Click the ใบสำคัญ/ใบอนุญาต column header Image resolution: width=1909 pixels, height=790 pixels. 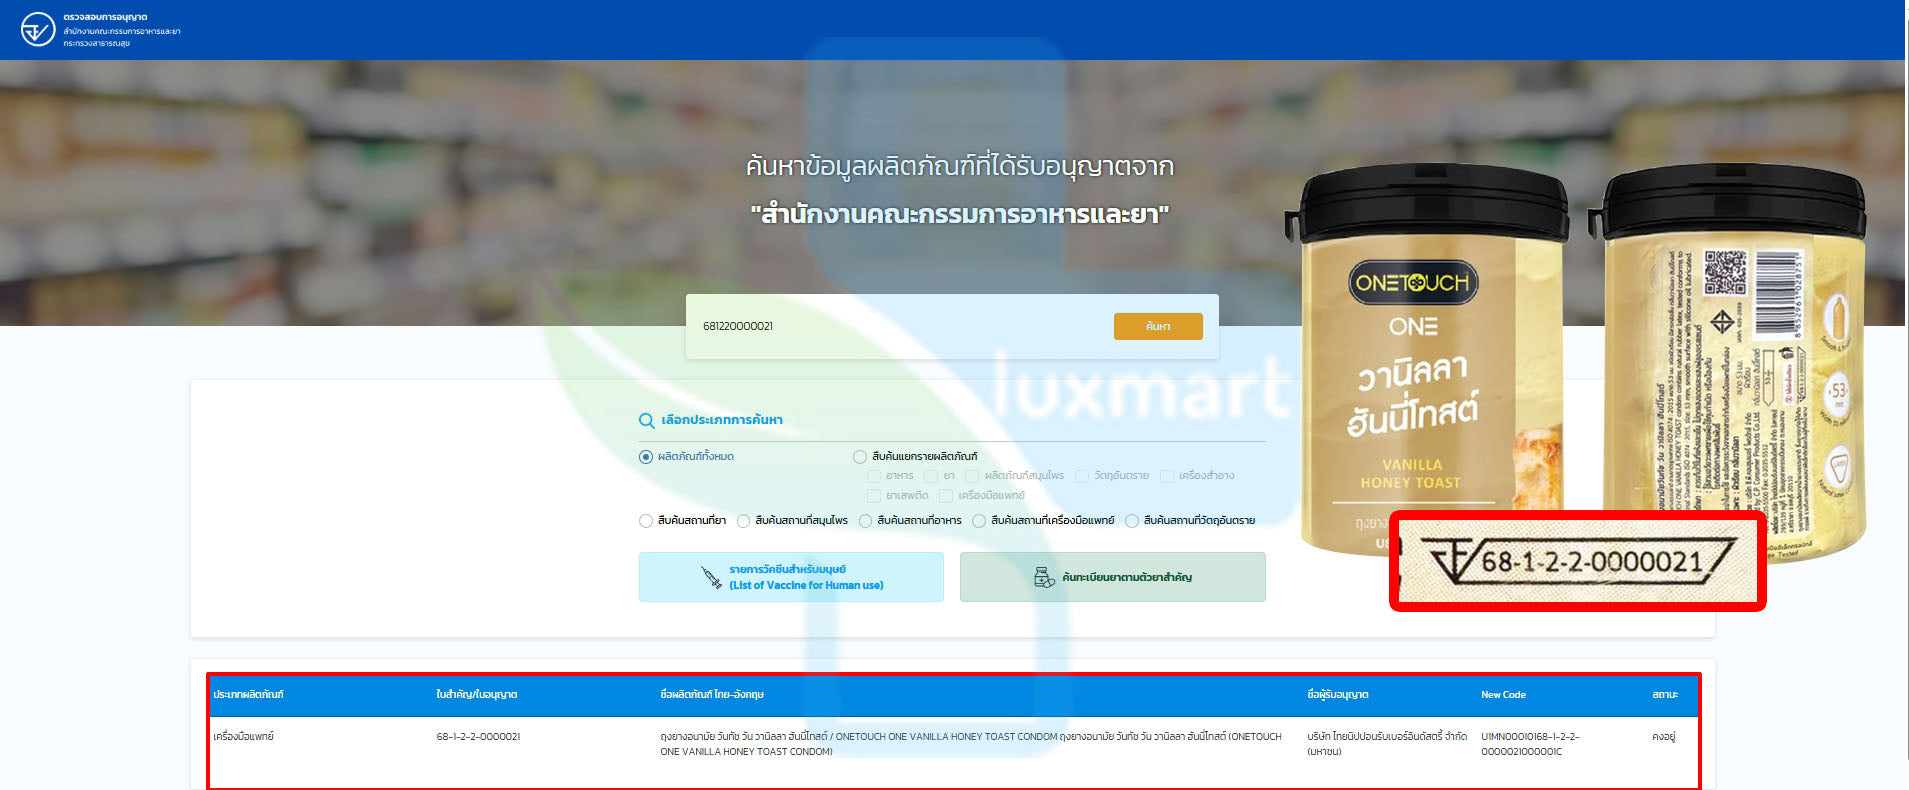[476, 695]
